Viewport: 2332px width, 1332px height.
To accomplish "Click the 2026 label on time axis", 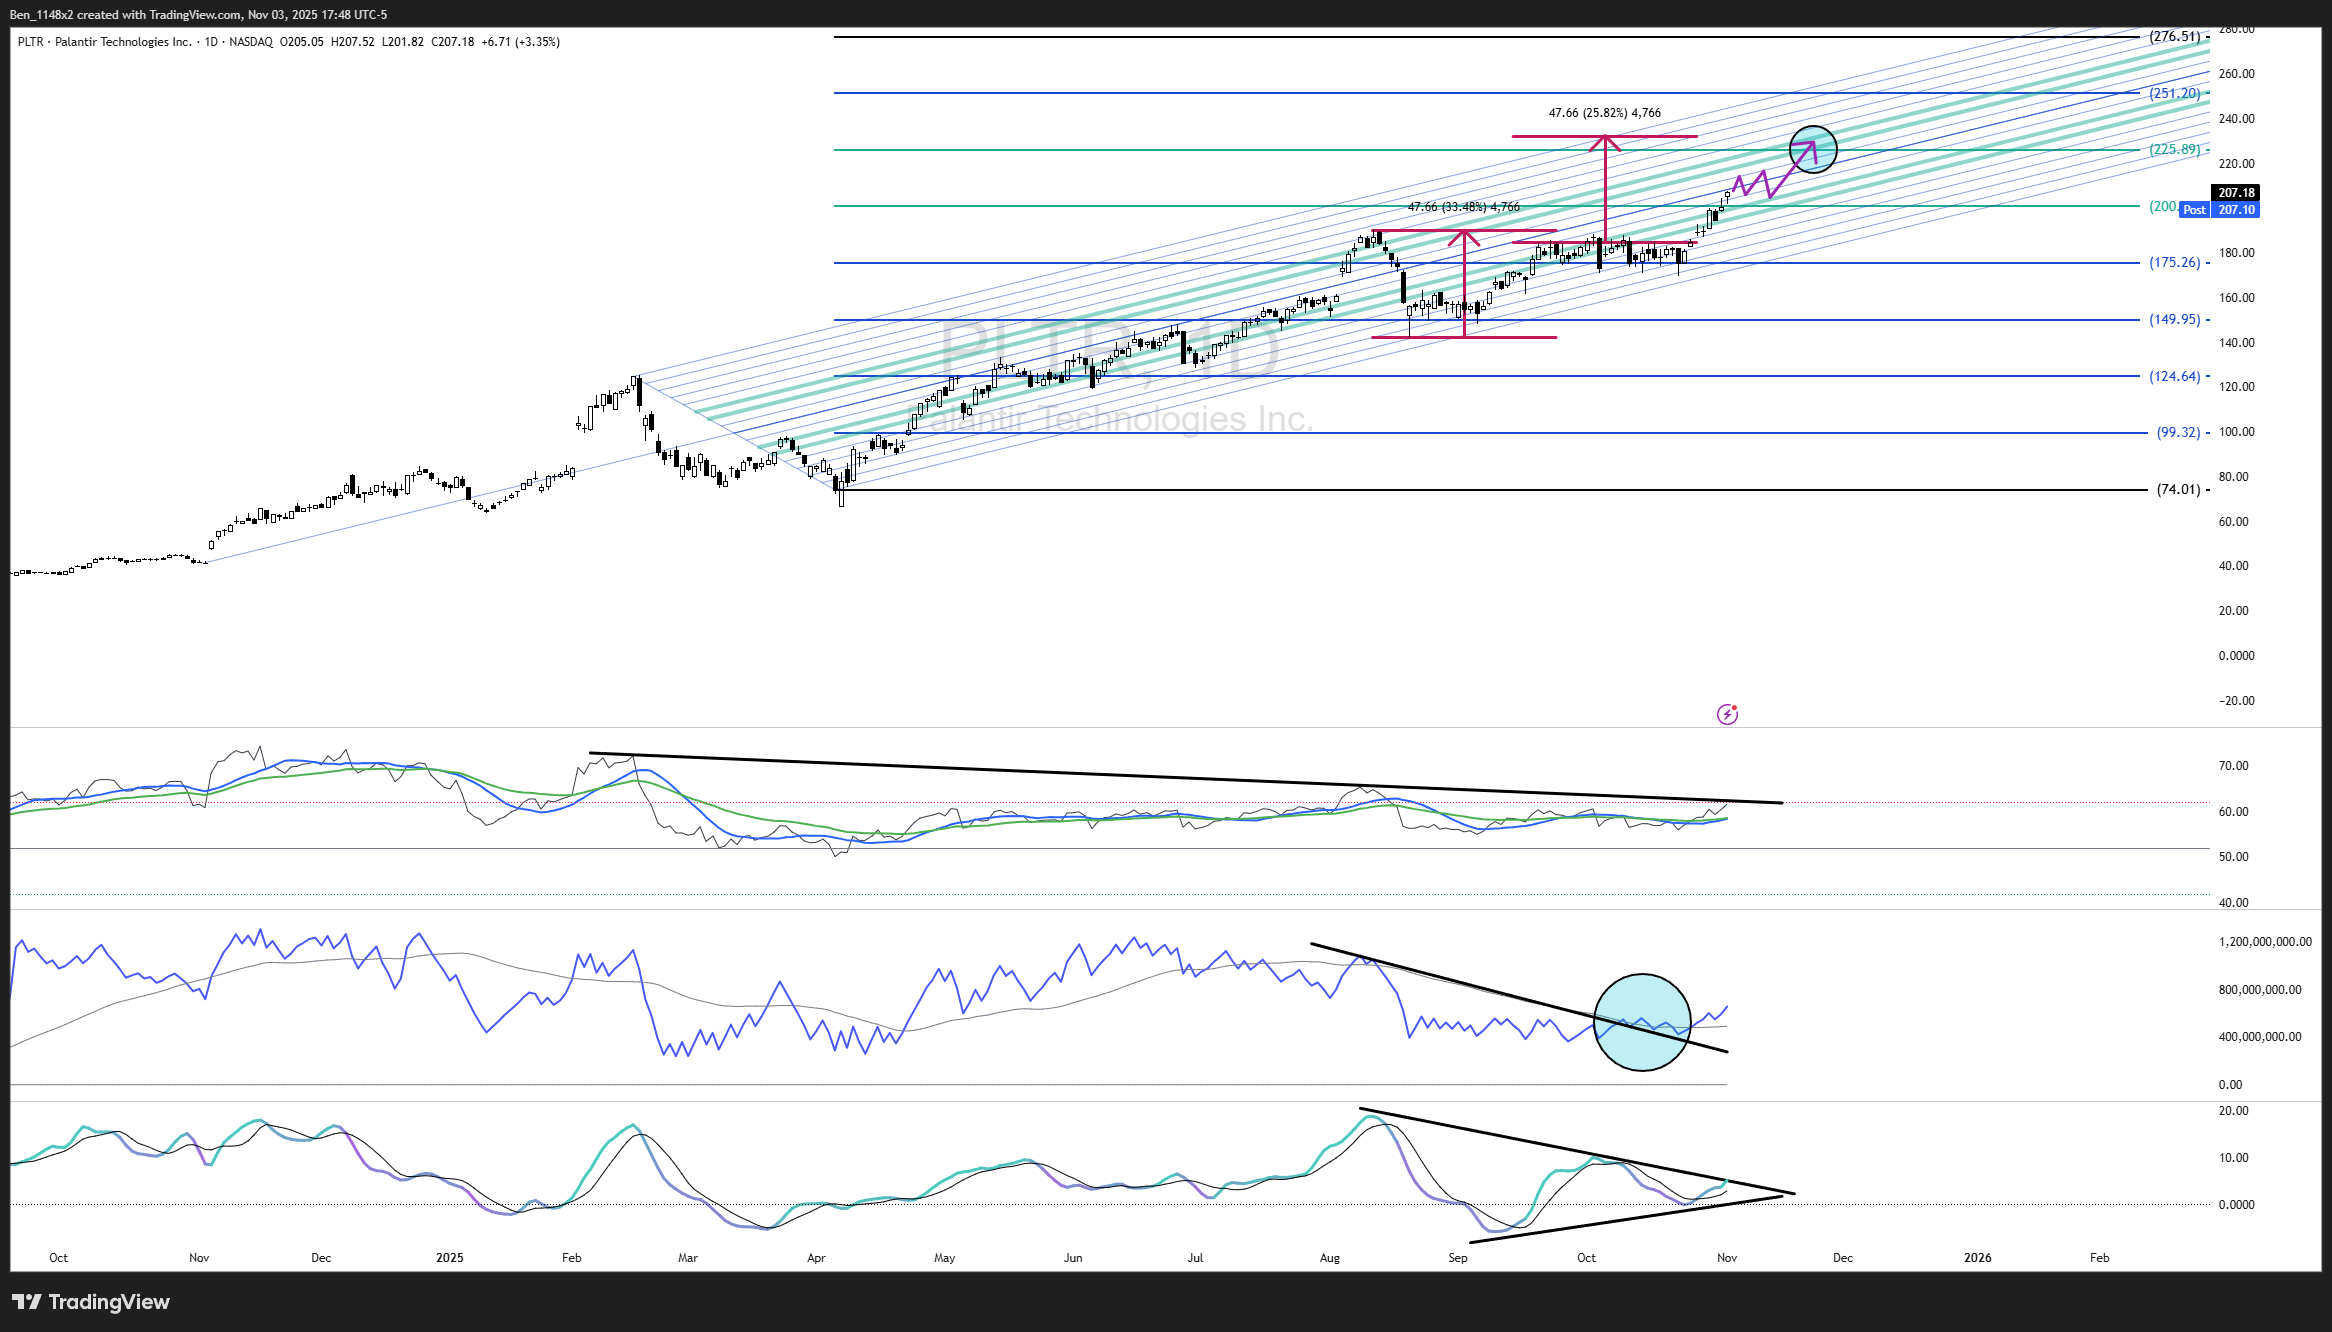I will click(1977, 1258).
